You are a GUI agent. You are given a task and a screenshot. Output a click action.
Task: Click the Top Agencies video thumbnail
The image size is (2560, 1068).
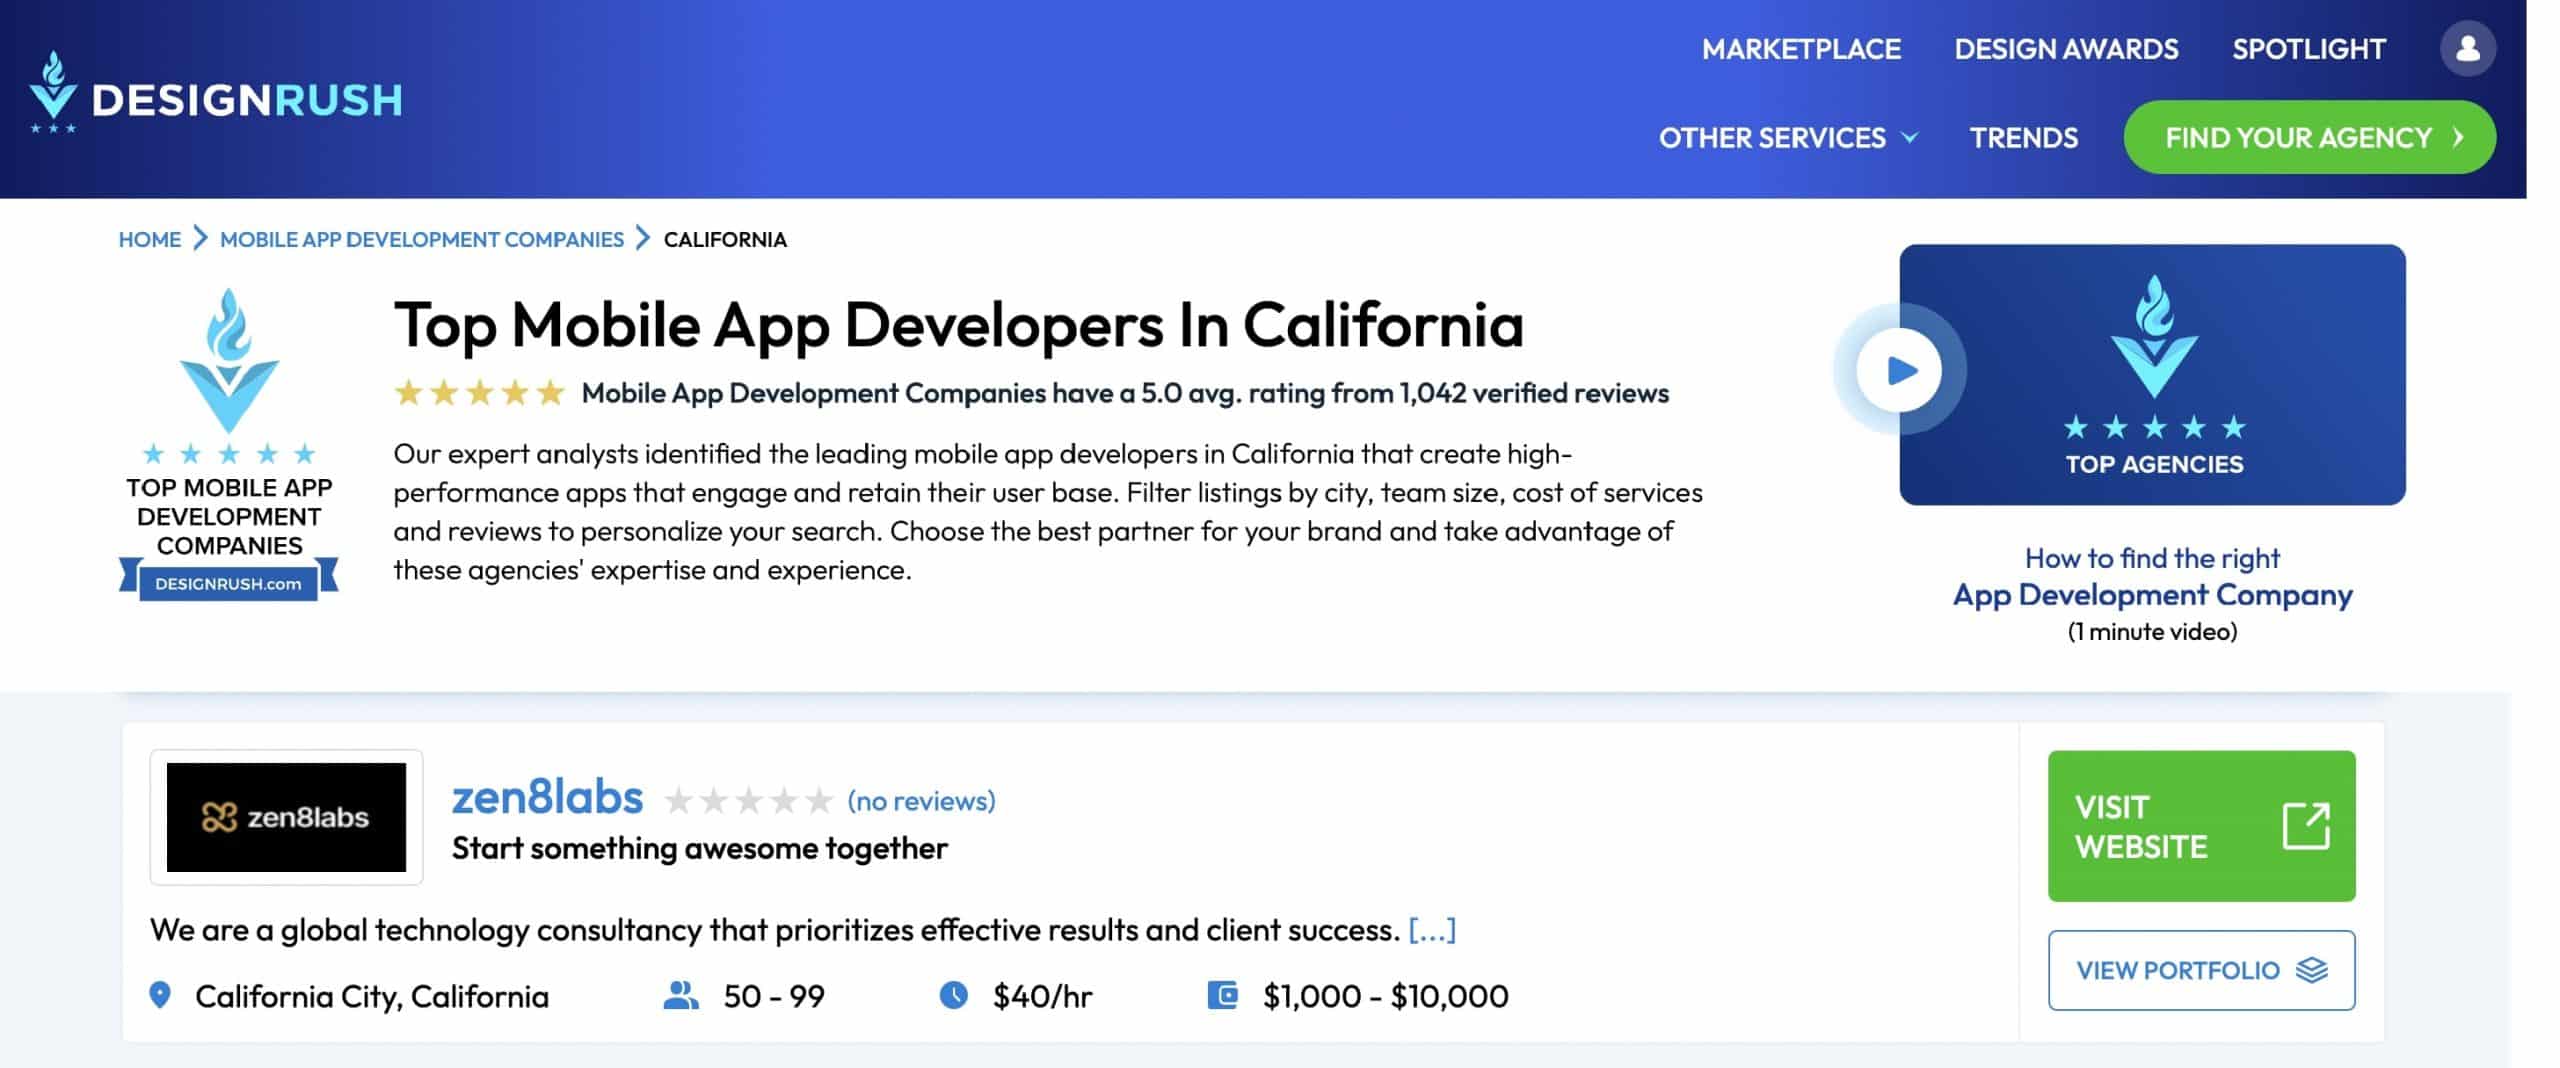pyautogui.click(x=2152, y=374)
